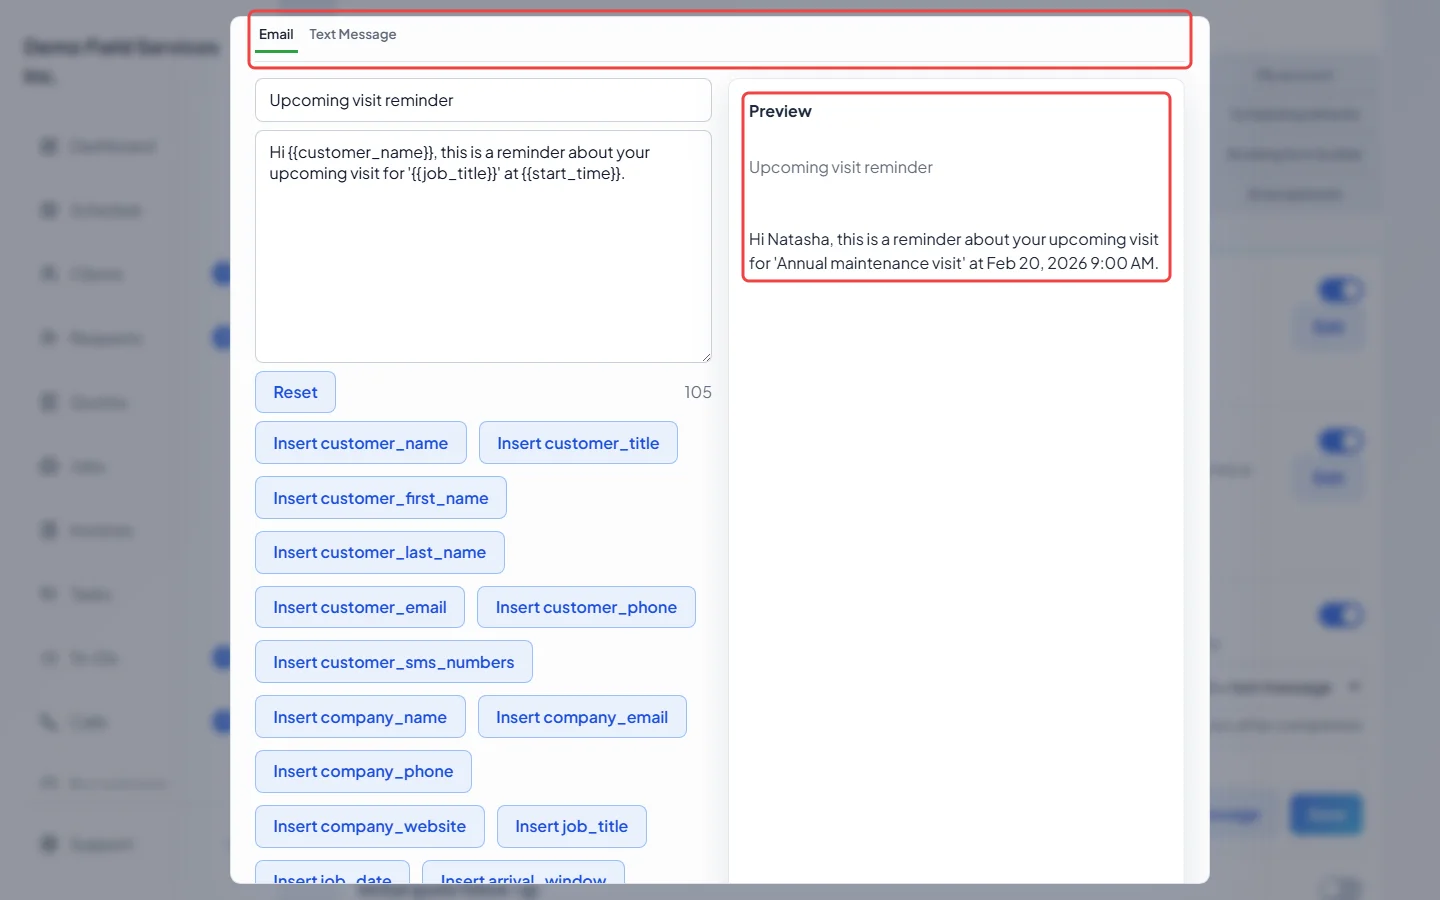The width and height of the screenshot is (1440, 900).
Task: Switch to the Email tab
Action: (x=276, y=35)
